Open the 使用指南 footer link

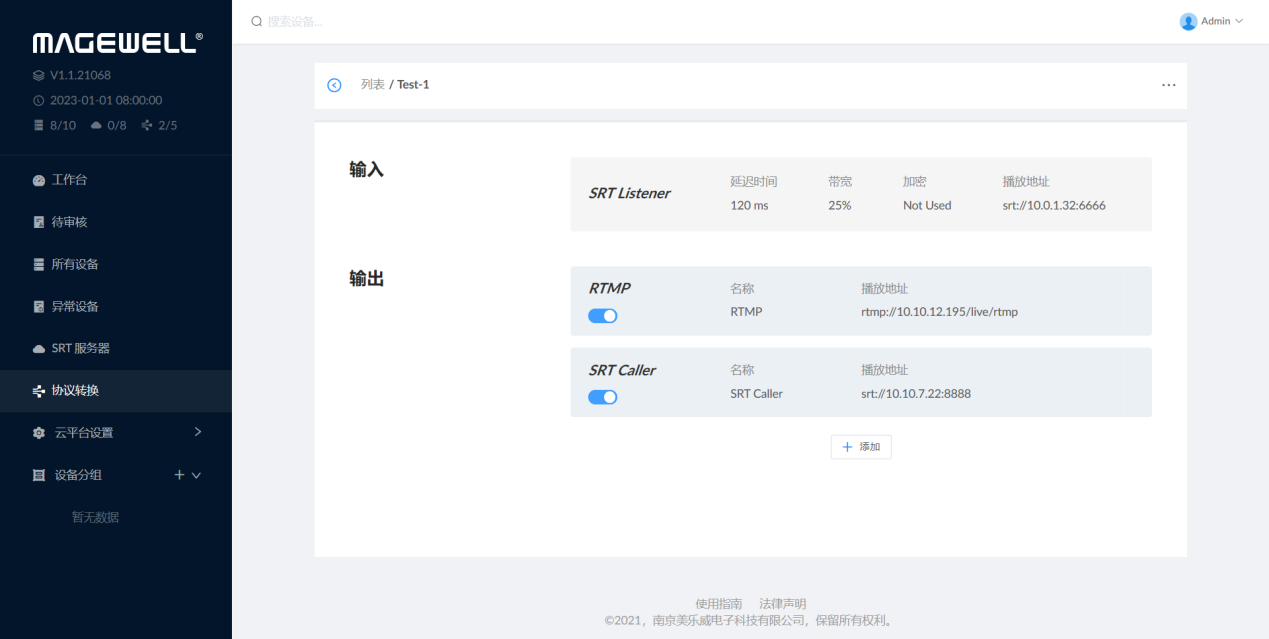pyautogui.click(x=718, y=604)
